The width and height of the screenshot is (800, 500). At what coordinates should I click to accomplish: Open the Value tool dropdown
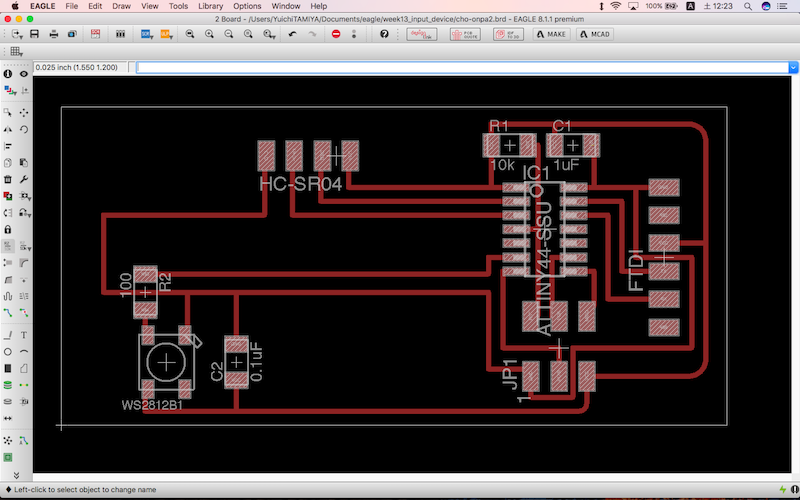tap(25, 246)
